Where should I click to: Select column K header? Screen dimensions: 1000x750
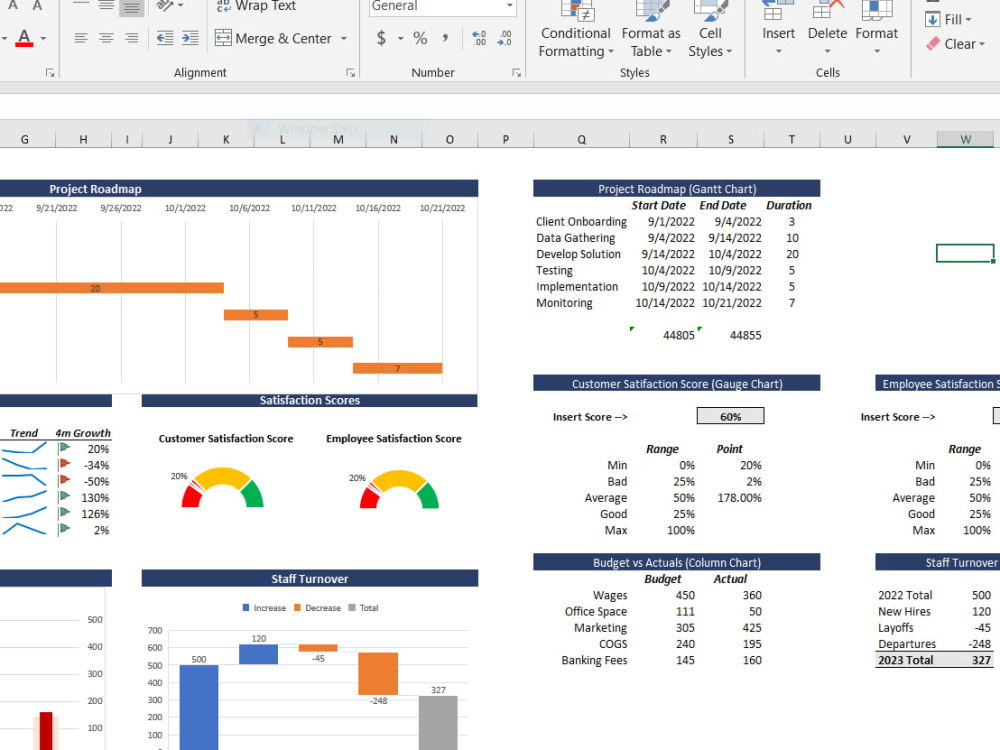click(x=226, y=139)
